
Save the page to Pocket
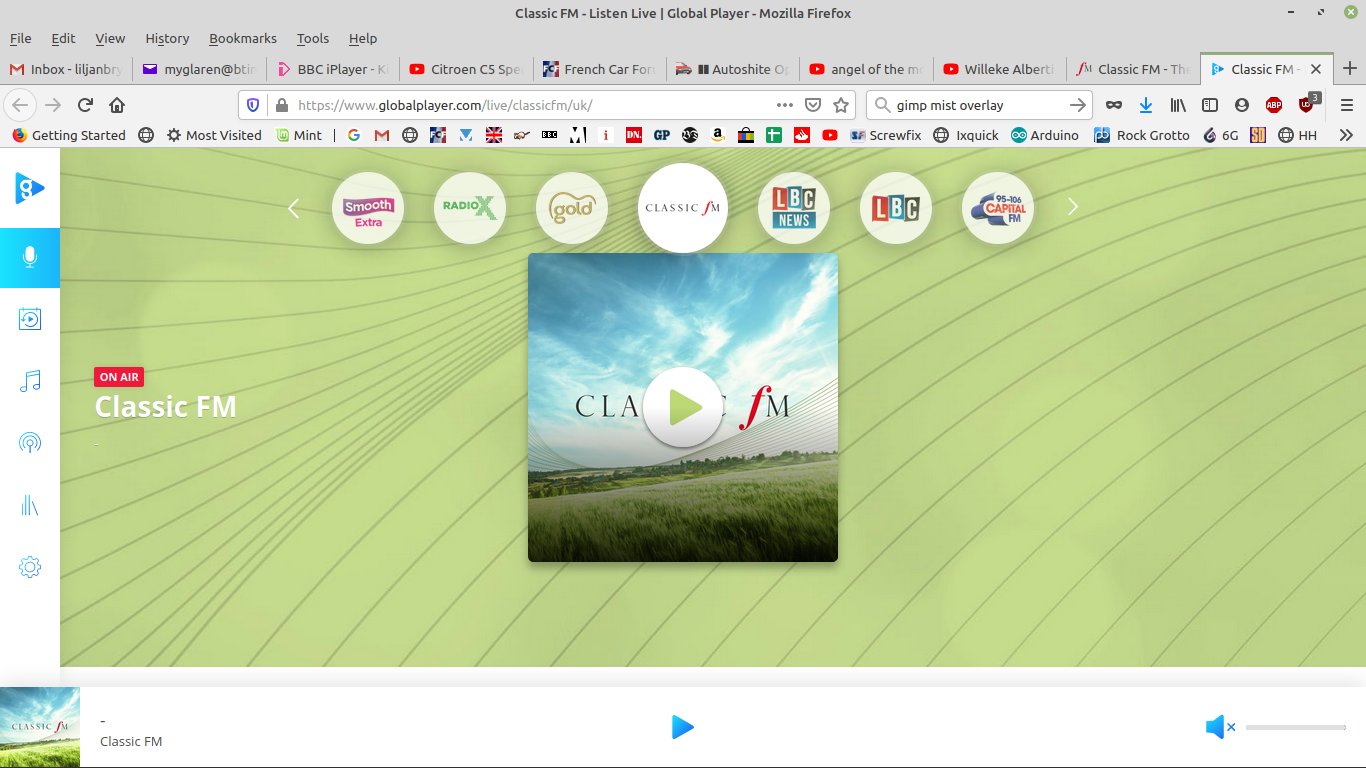[x=814, y=105]
